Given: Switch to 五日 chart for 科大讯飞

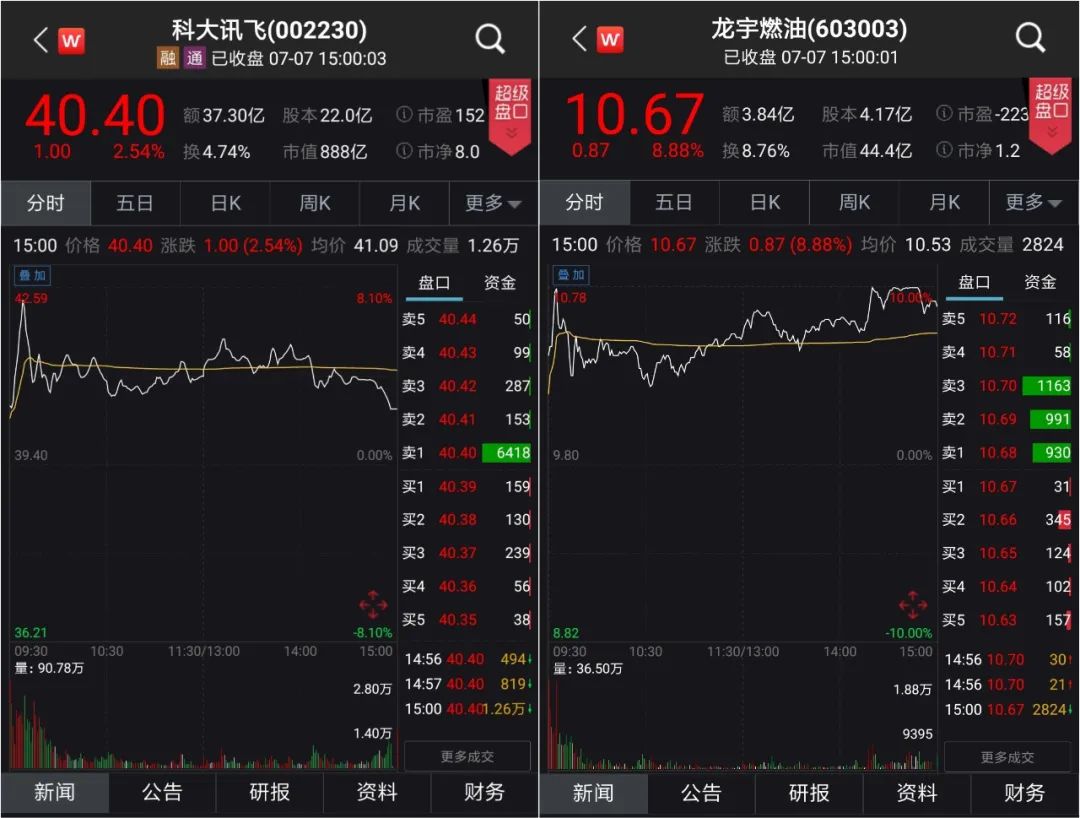Looking at the screenshot, I should point(135,203).
